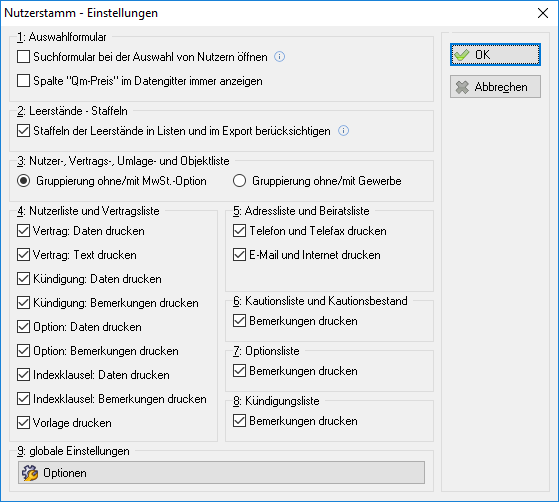Click the info icon beside Suchformular option

coord(280,57)
